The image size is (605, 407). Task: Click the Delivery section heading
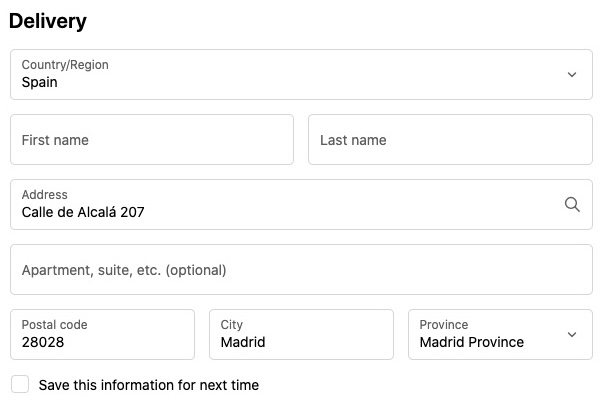click(x=48, y=21)
